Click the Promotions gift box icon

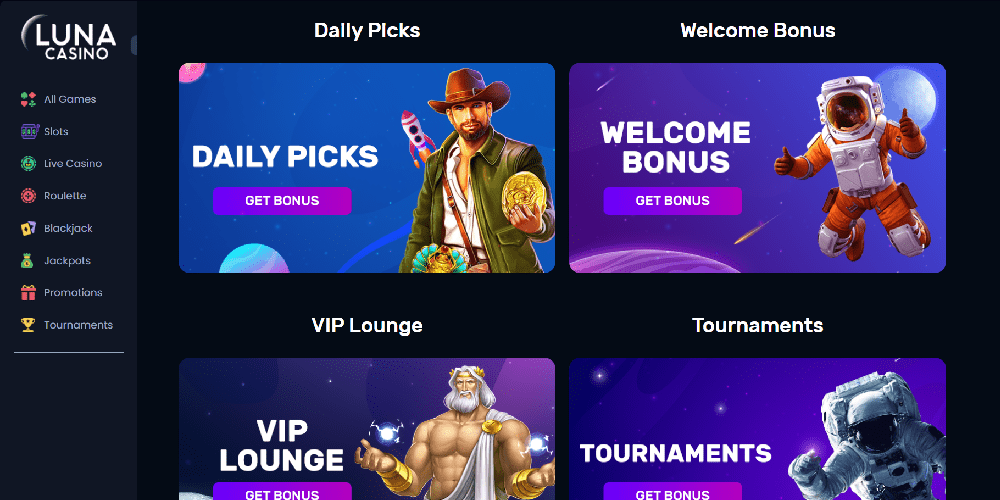[28, 293]
